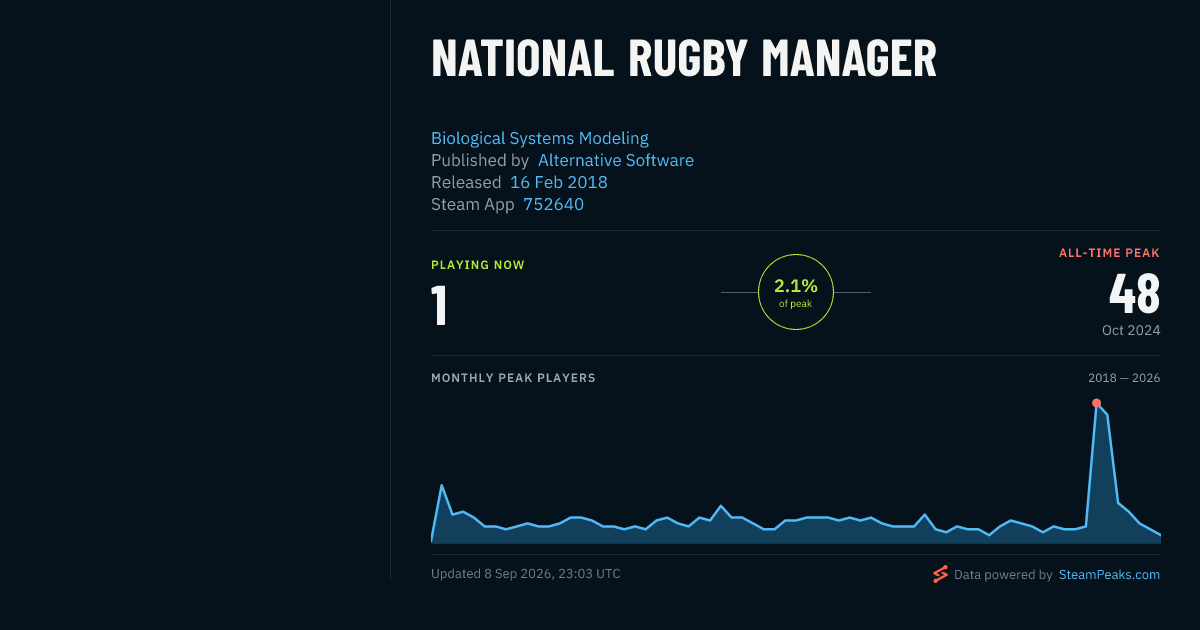Click the Playing Now label

pyautogui.click(x=478, y=265)
